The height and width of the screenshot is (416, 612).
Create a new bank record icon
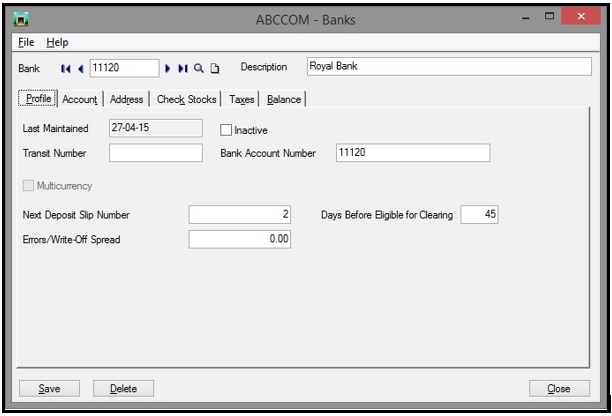[215, 69]
